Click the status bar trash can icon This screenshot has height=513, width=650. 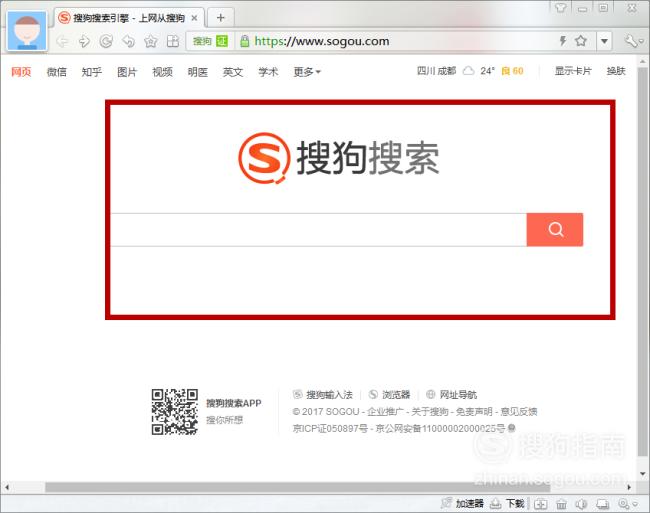click(561, 504)
